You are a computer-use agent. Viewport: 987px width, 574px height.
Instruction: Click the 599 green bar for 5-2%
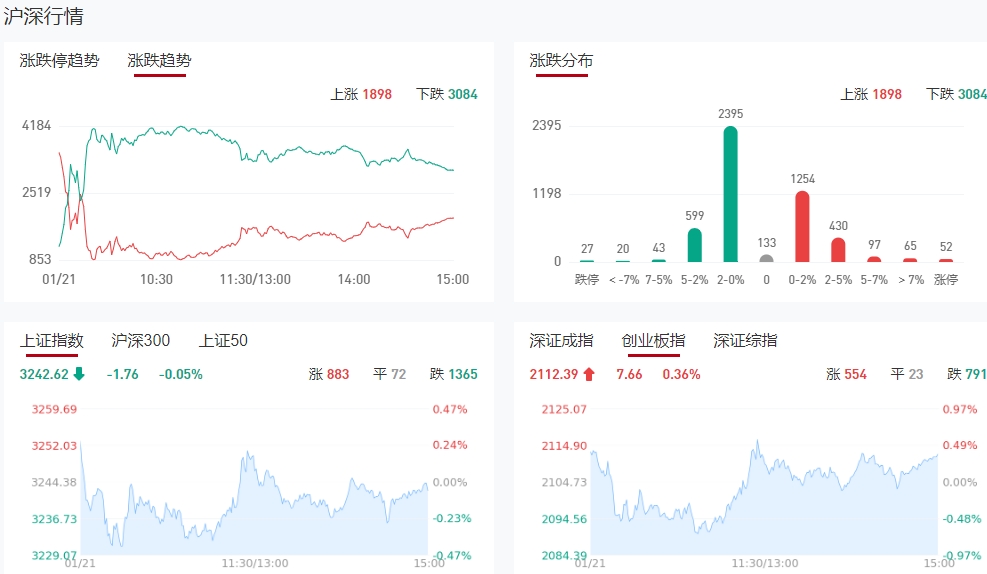pyautogui.click(x=694, y=245)
